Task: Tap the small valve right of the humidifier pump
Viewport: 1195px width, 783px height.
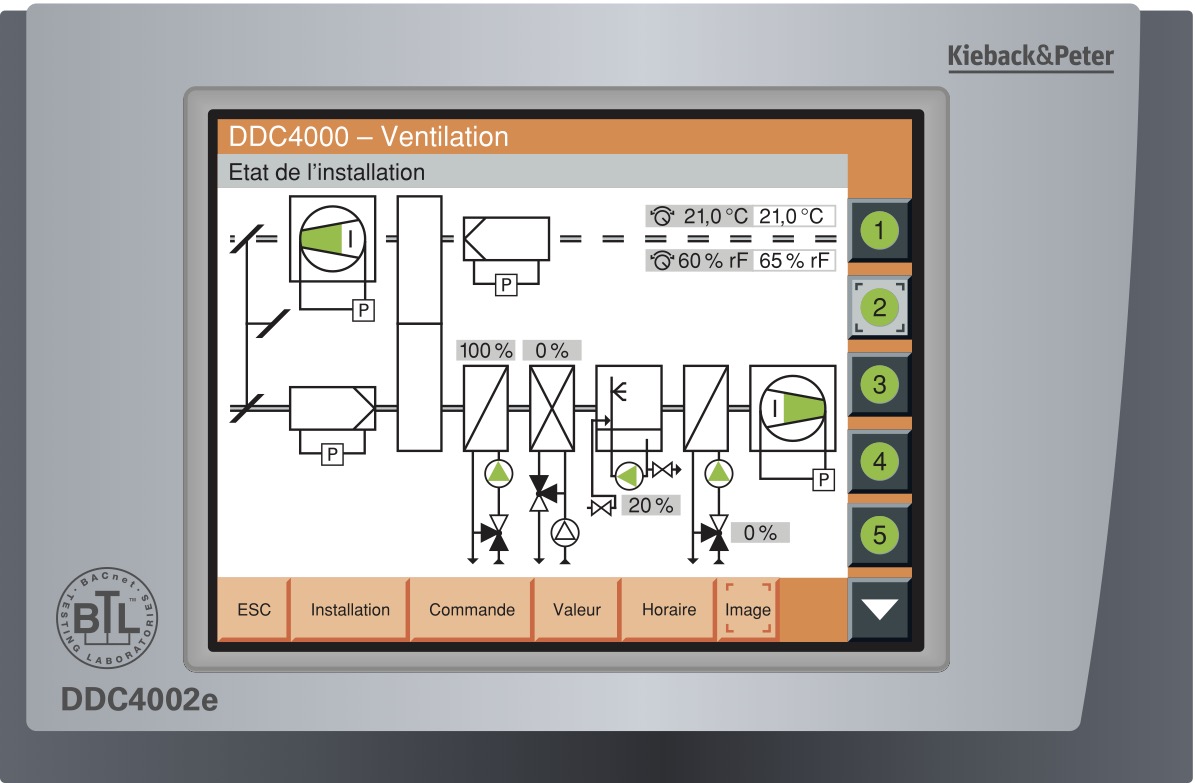Action: tap(664, 470)
